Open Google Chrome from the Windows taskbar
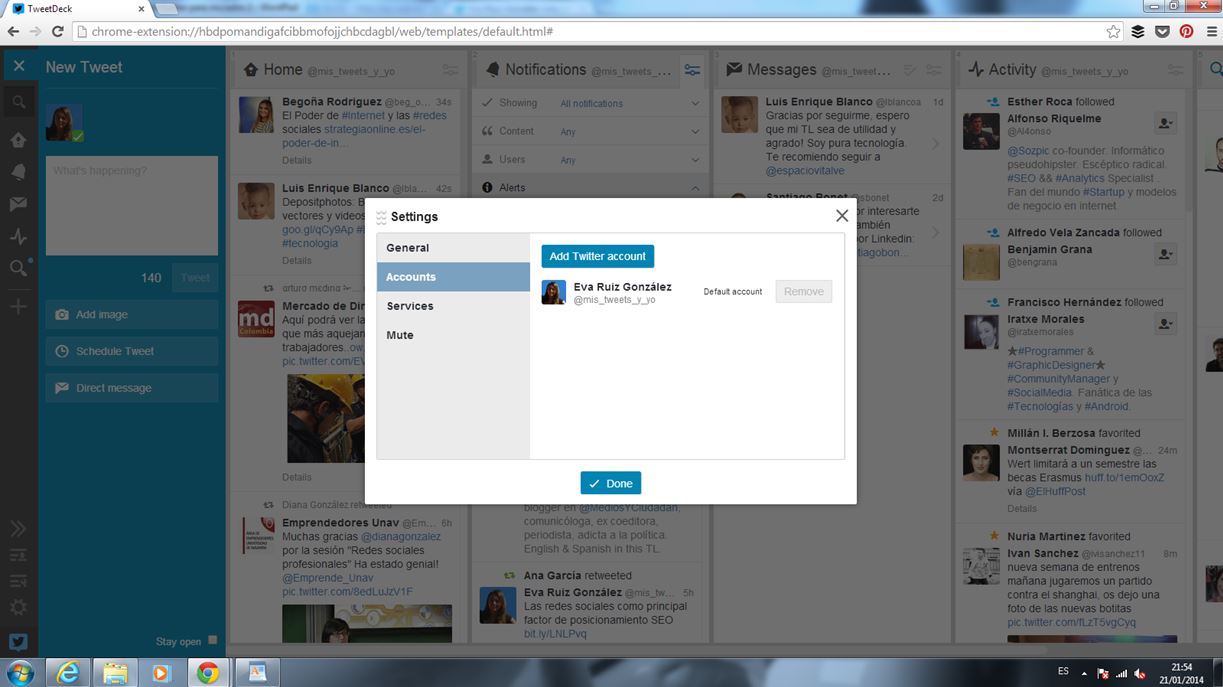The image size is (1223, 687). (207, 673)
